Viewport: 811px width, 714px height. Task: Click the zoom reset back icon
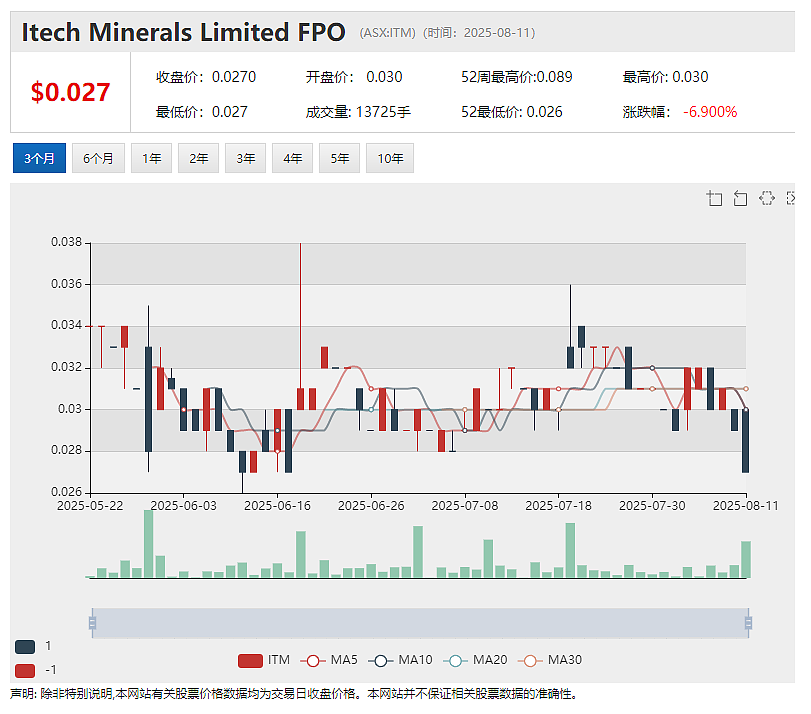pyautogui.click(x=740, y=198)
